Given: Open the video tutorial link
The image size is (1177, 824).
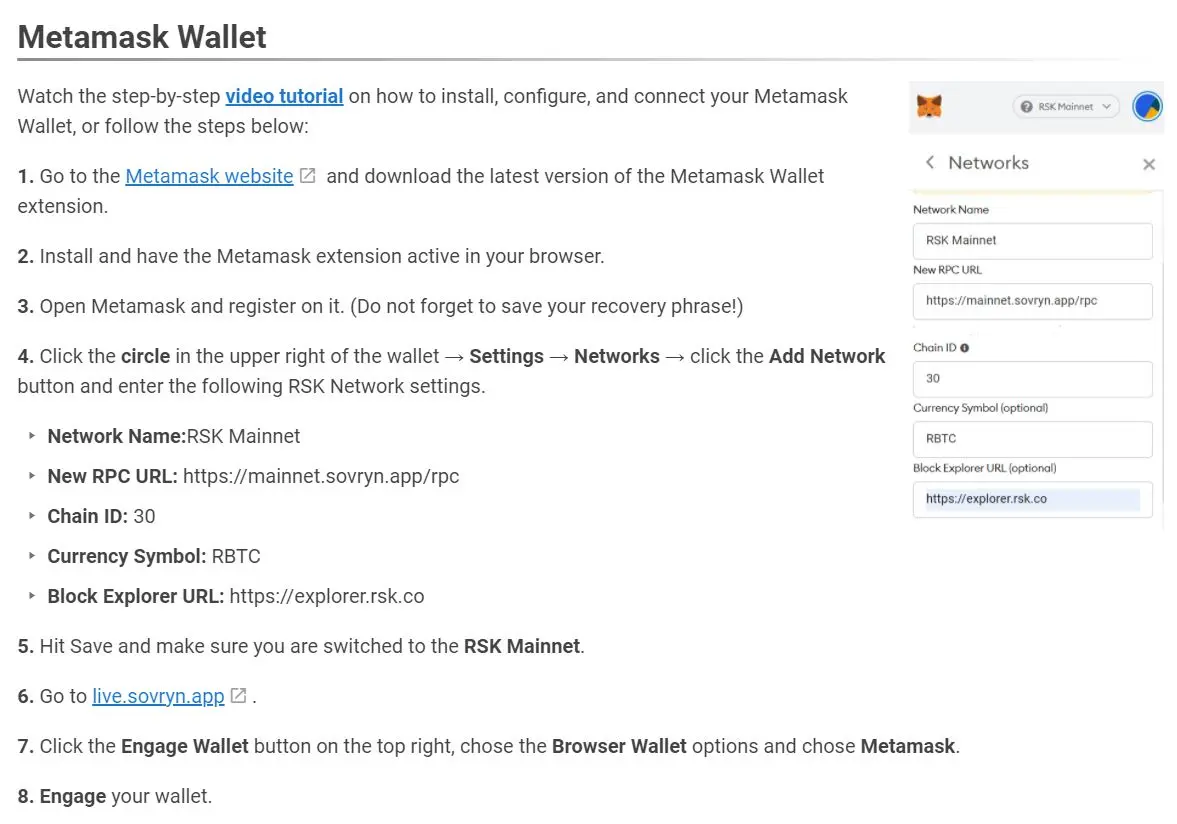Looking at the screenshot, I should [284, 96].
